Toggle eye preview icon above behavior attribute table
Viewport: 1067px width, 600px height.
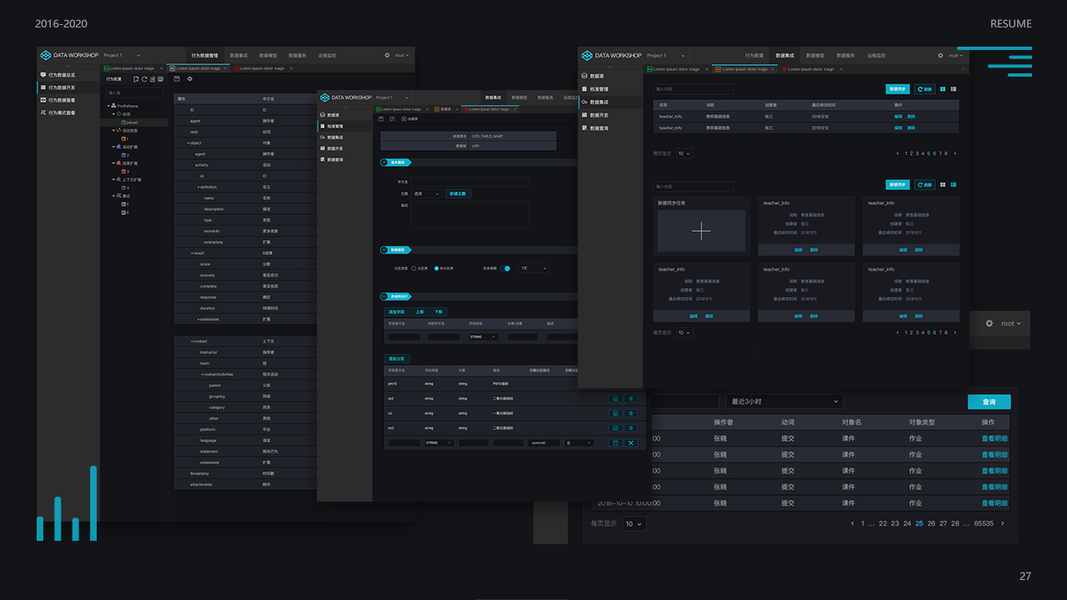[190, 79]
